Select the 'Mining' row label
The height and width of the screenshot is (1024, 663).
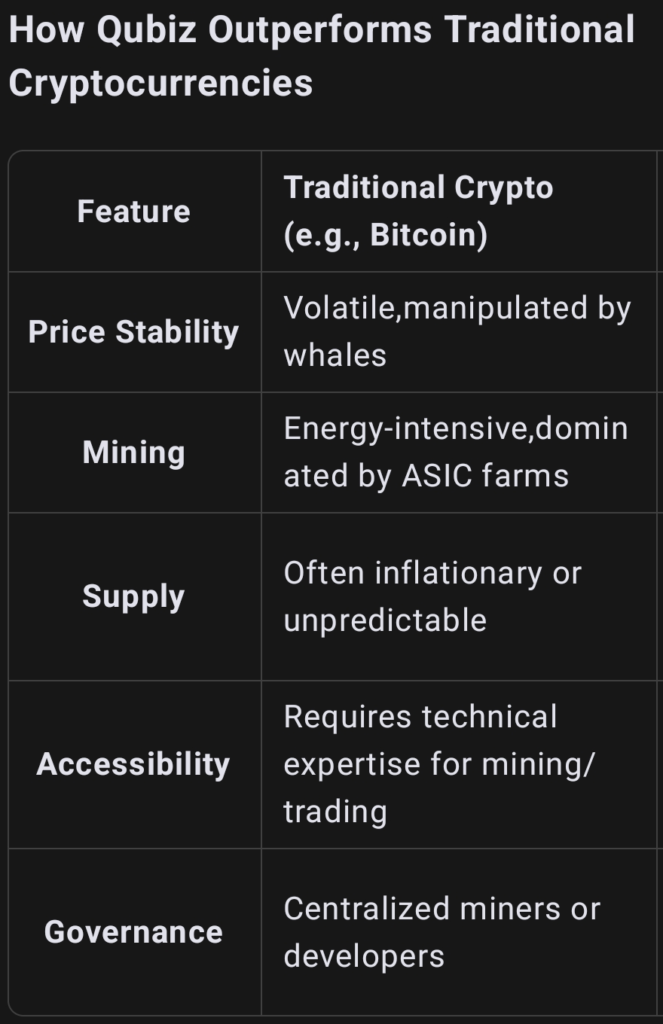point(134,453)
